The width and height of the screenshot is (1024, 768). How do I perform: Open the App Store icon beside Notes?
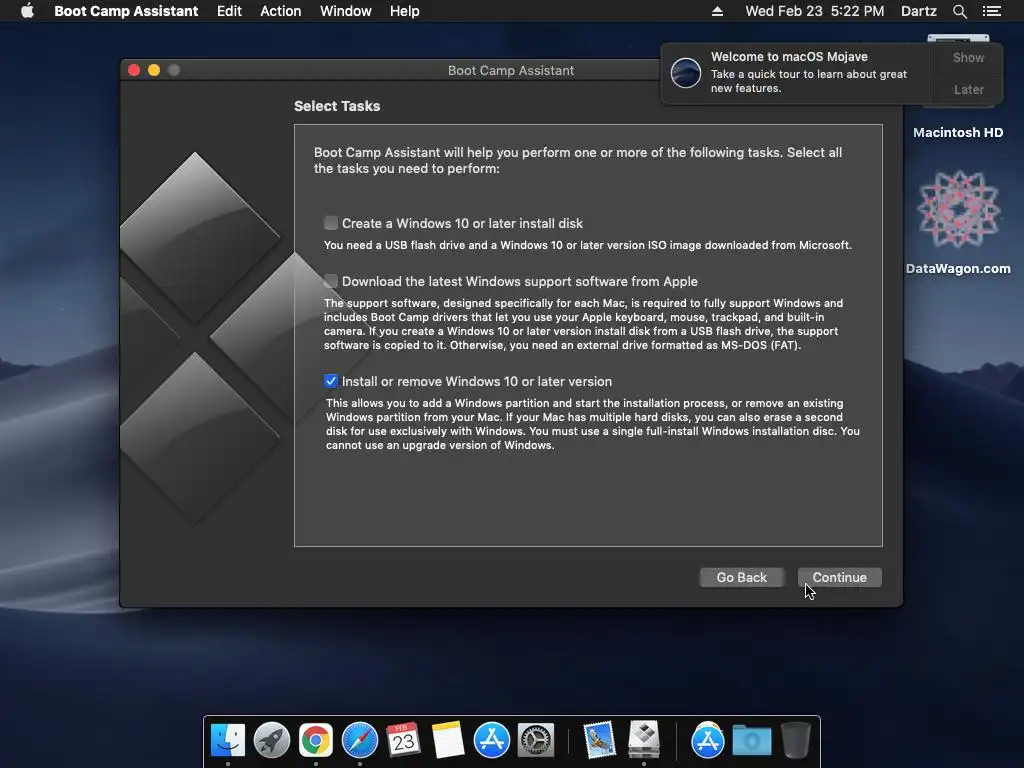491,740
